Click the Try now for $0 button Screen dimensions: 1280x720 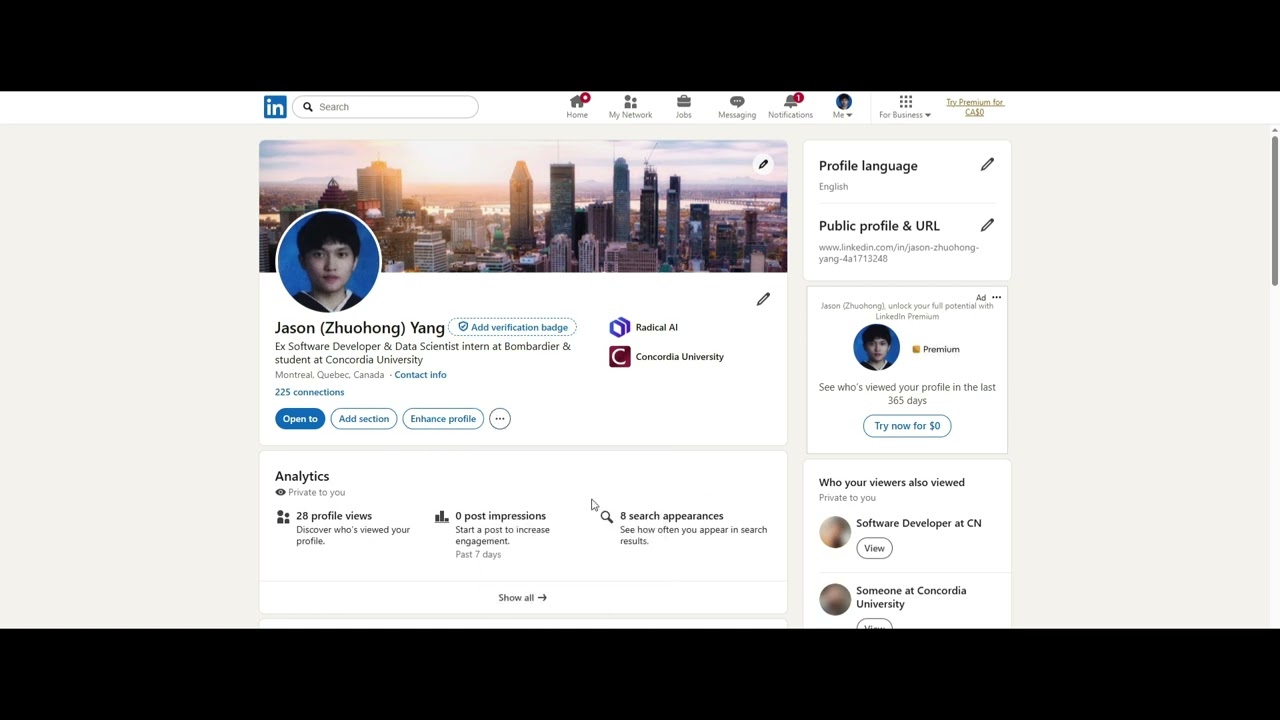coord(907,426)
